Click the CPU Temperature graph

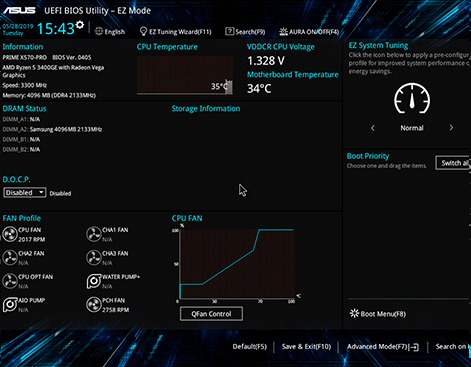click(185, 75)
